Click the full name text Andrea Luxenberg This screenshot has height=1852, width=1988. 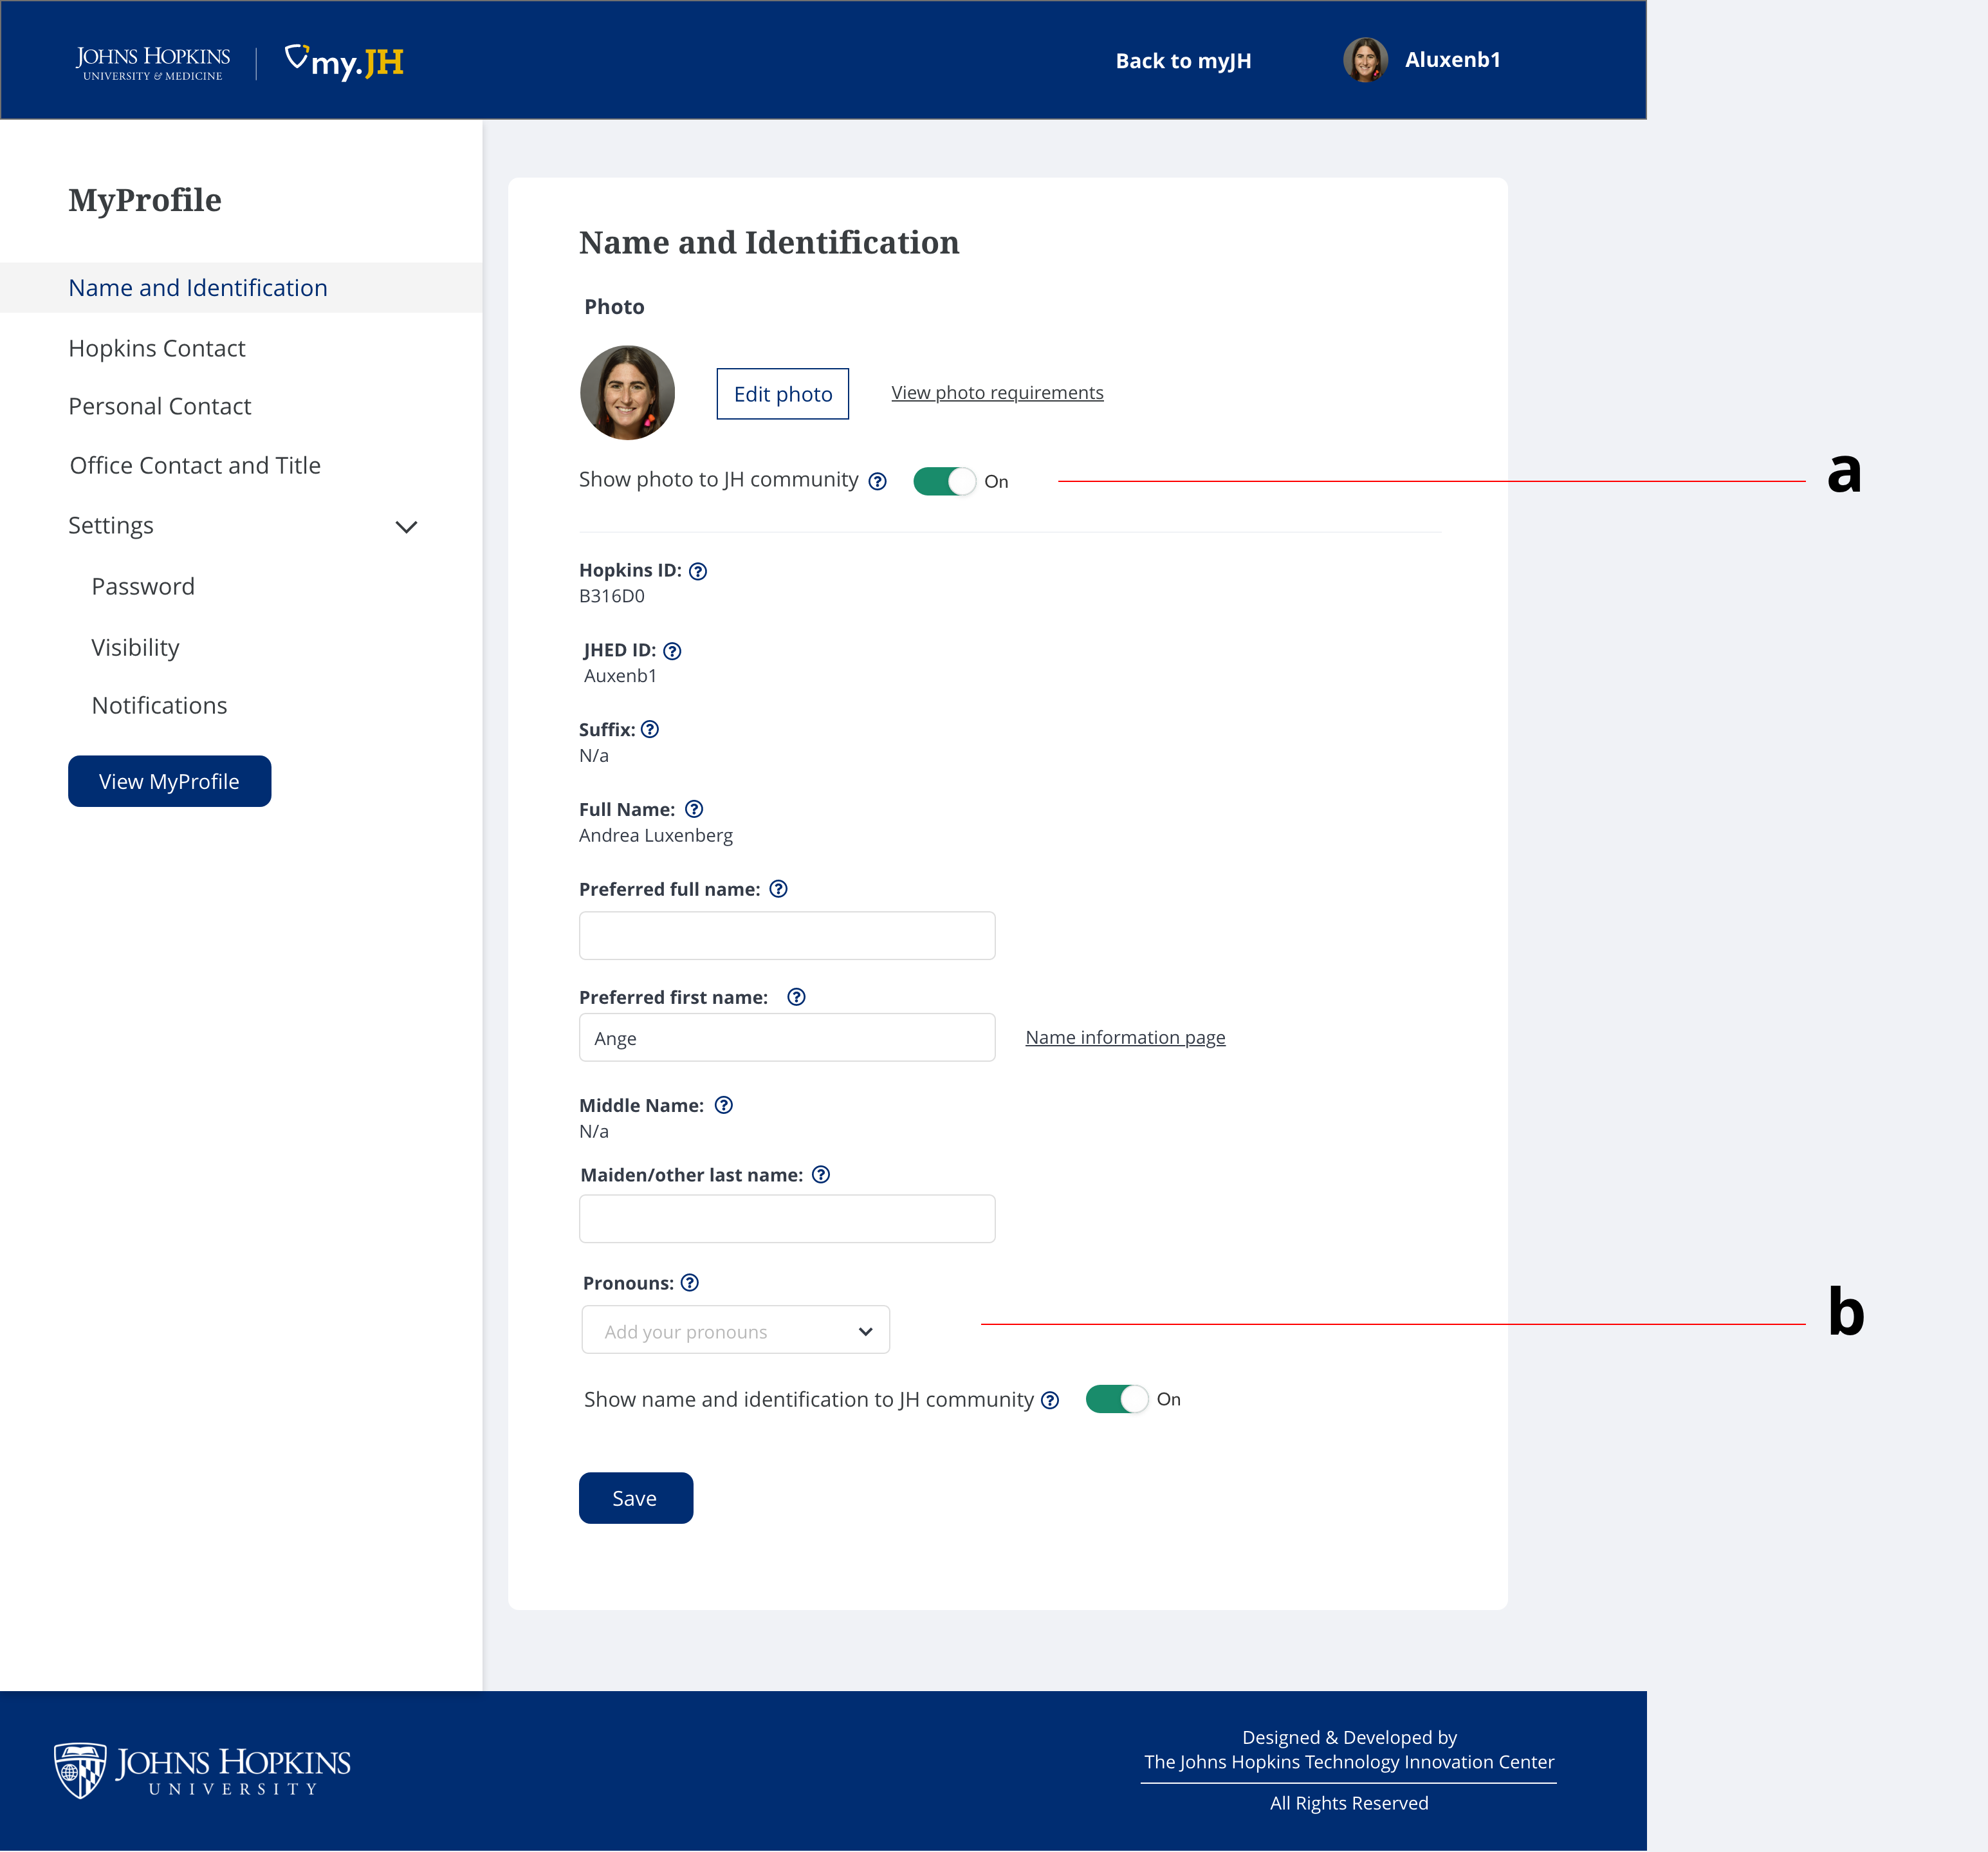[656, 835]
